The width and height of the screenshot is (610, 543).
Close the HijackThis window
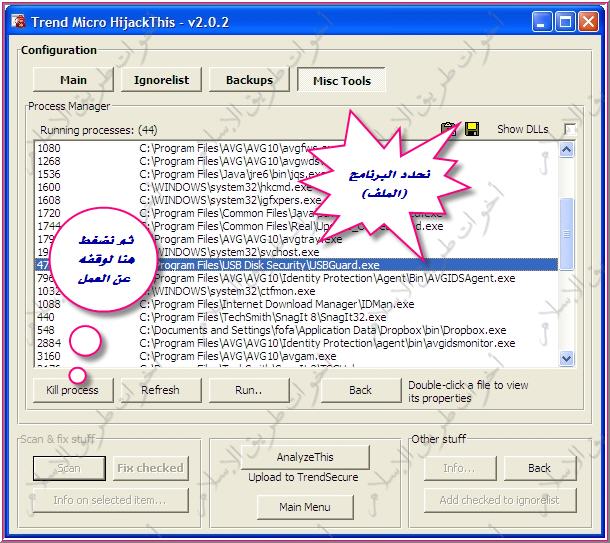tap(588, 21)
